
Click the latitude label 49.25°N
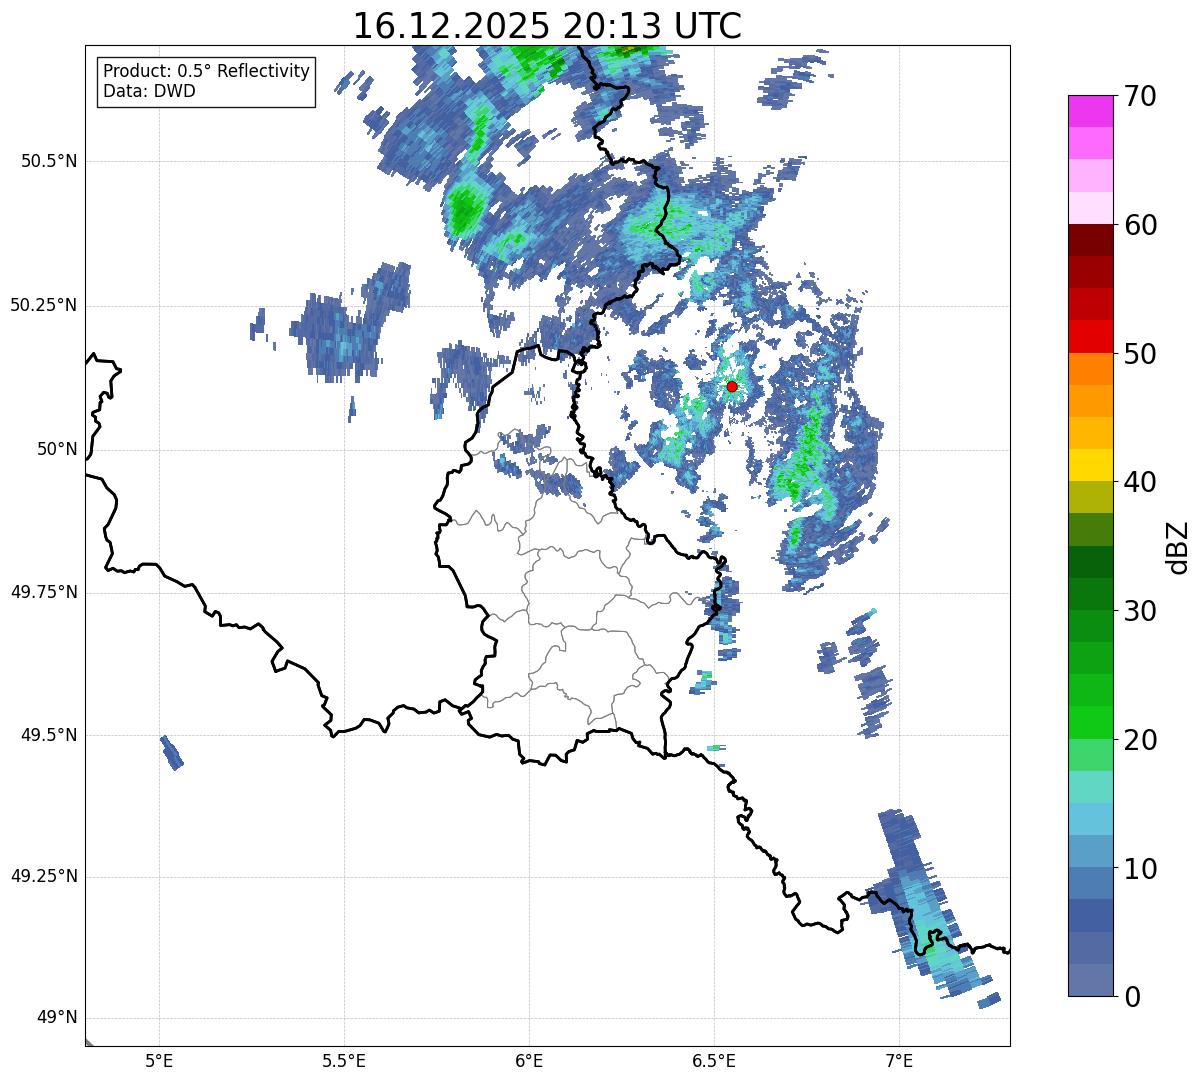(44, 877)
